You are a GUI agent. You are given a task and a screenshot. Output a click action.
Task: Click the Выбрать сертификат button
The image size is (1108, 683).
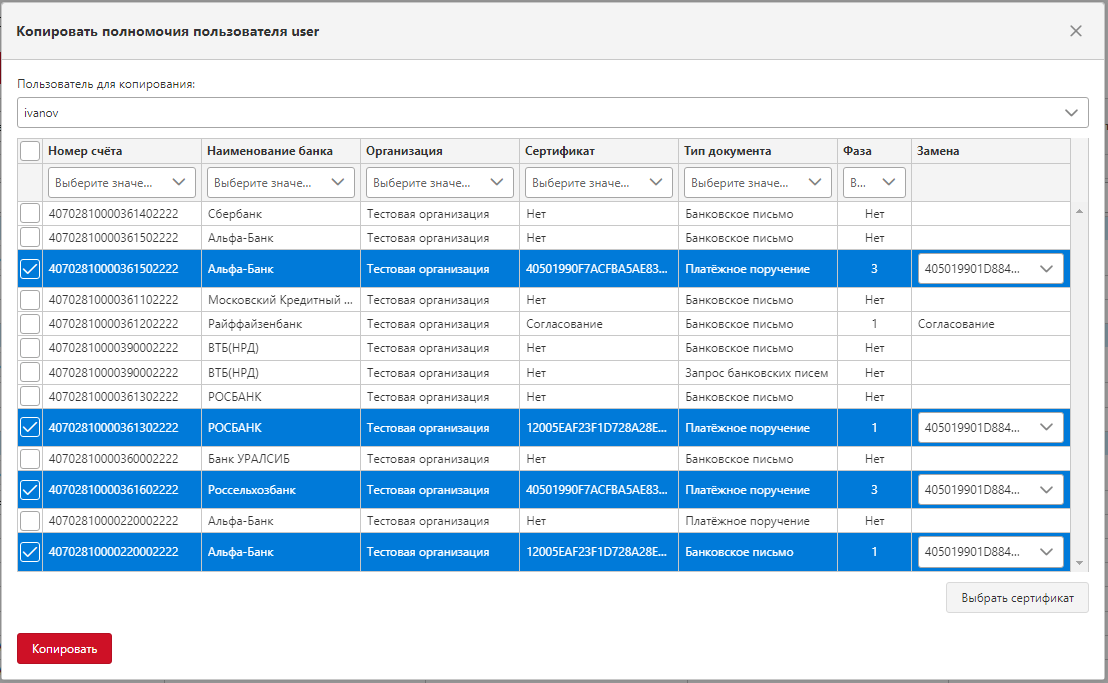point(1017,598)
